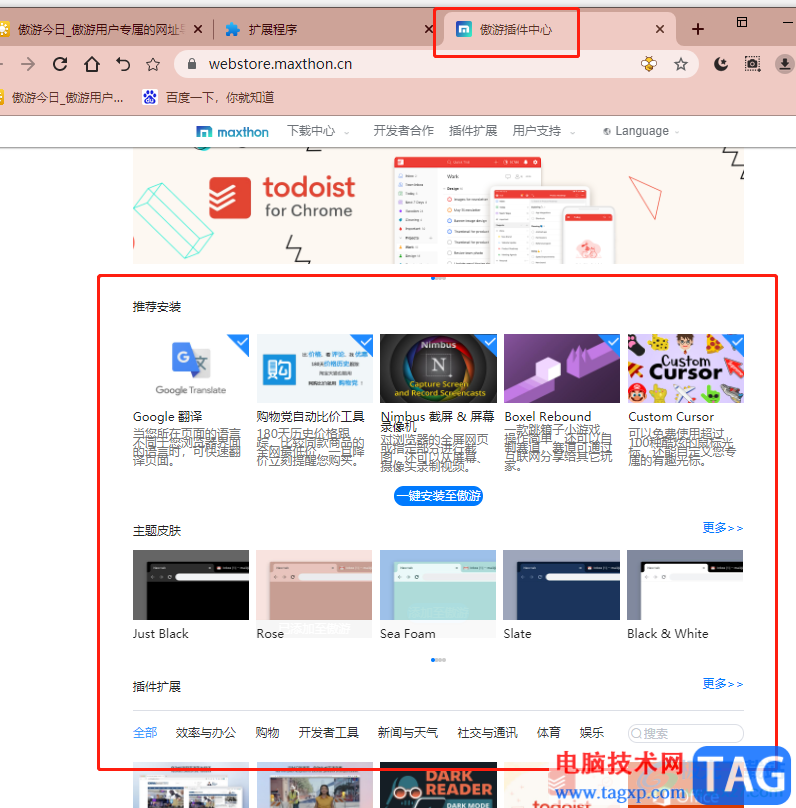Toggle night mode moon icon
796x808 pixels.
pos(721,64)
